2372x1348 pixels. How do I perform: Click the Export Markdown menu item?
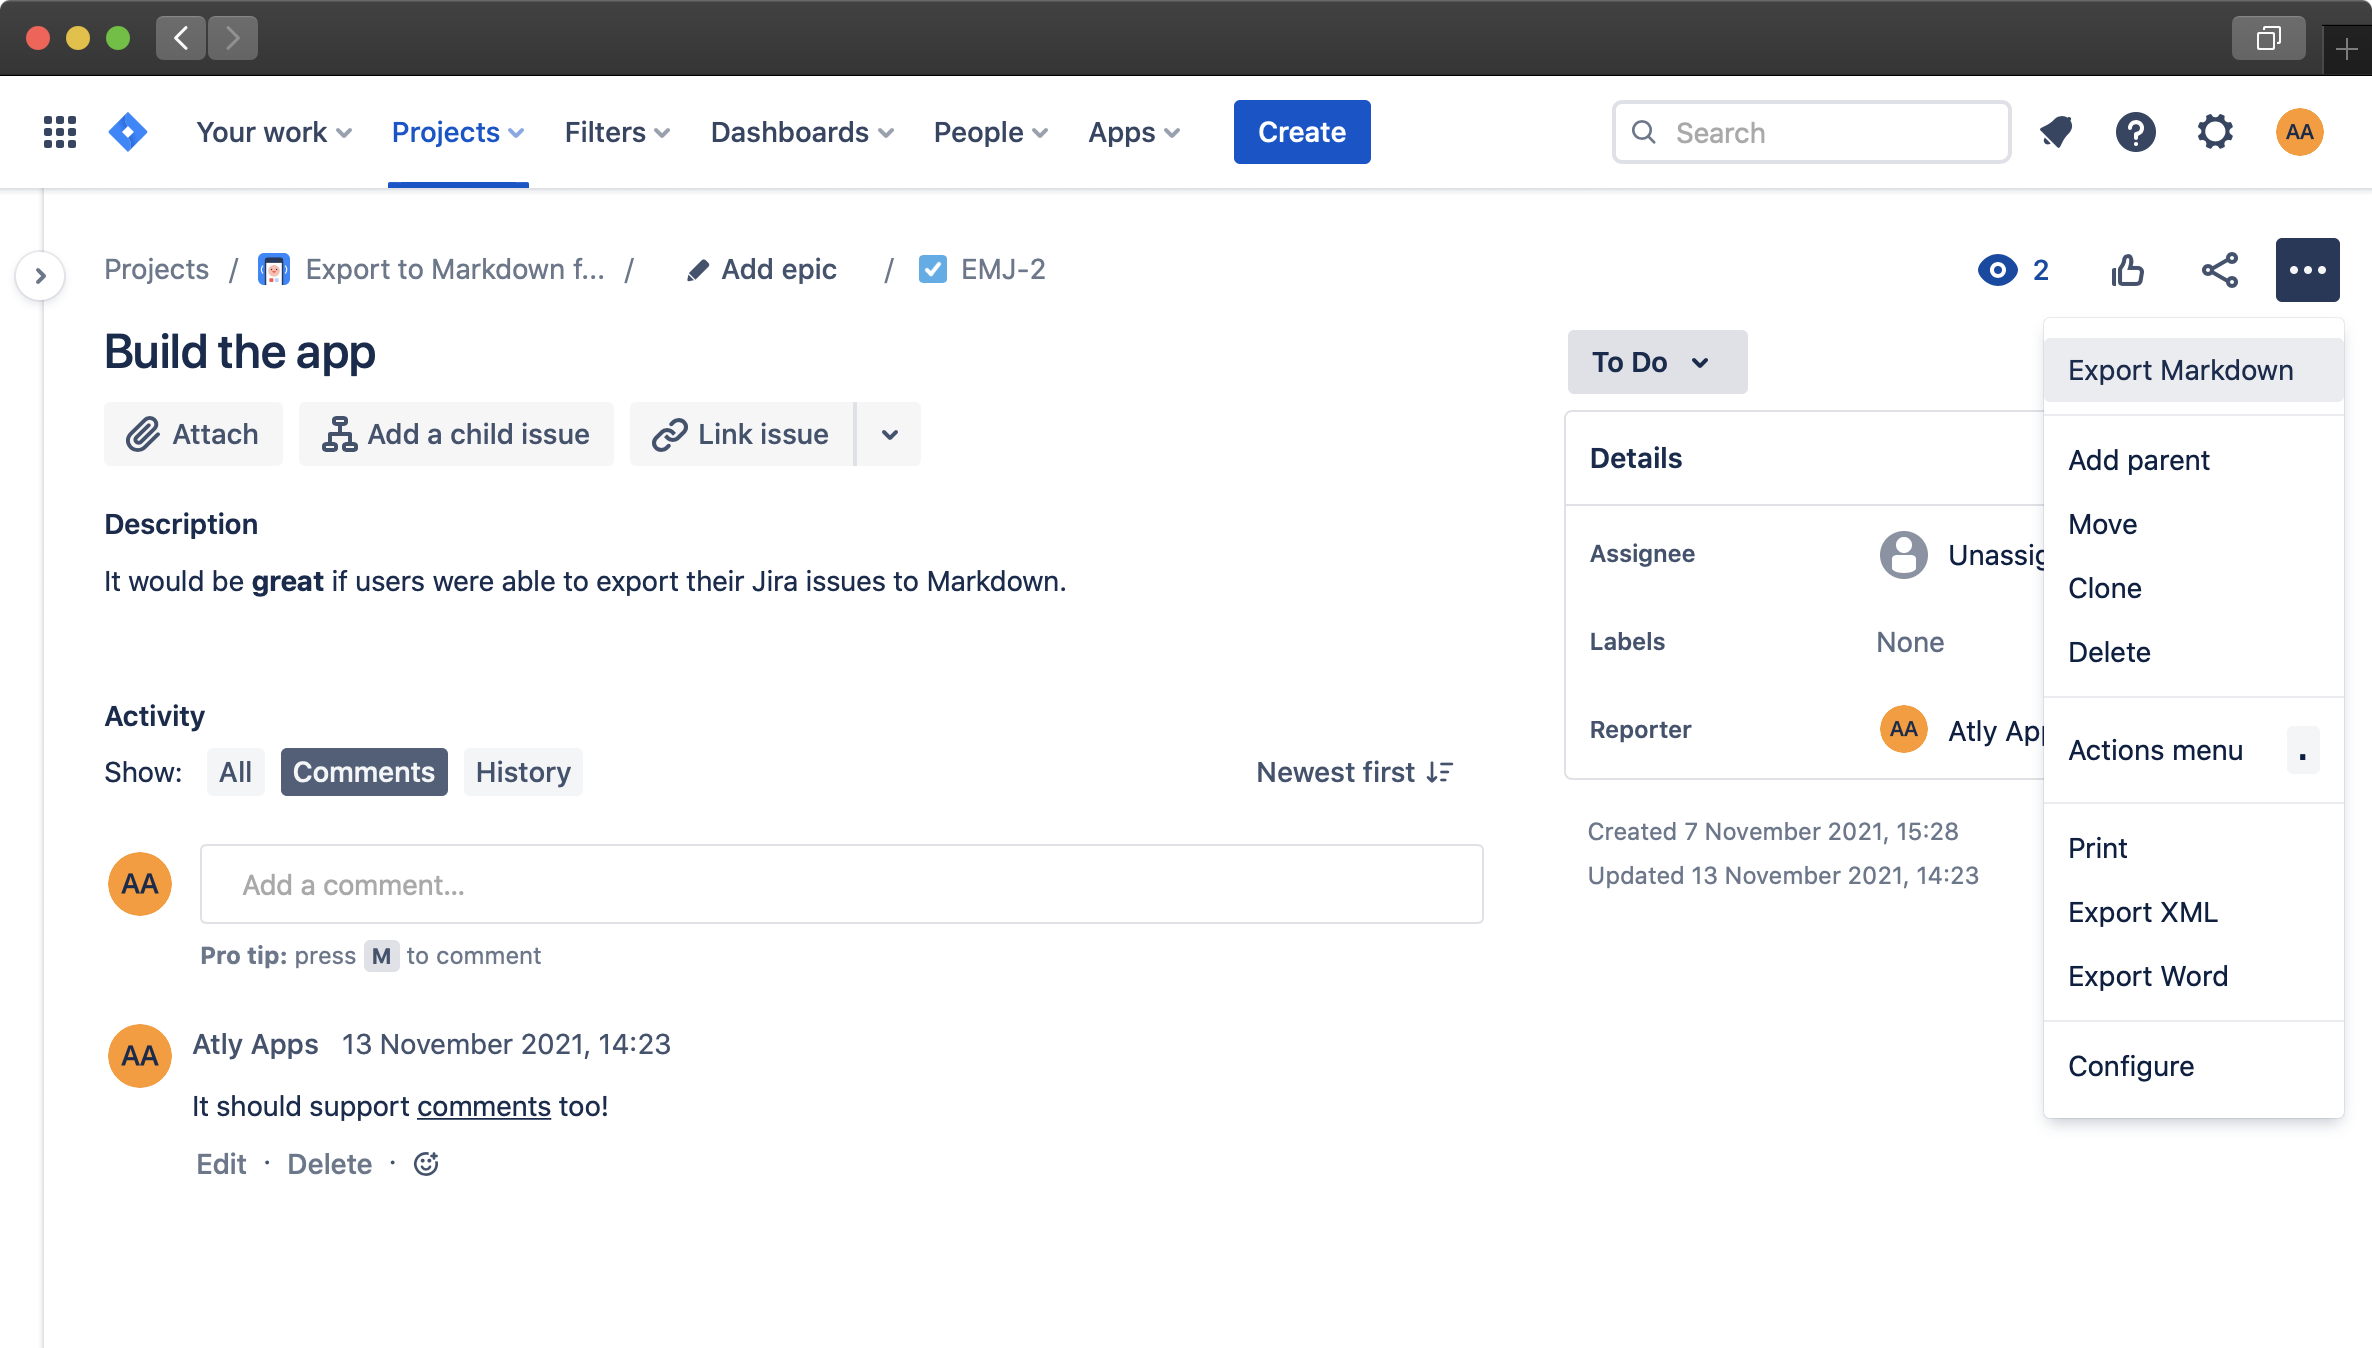coord(2180,370)
